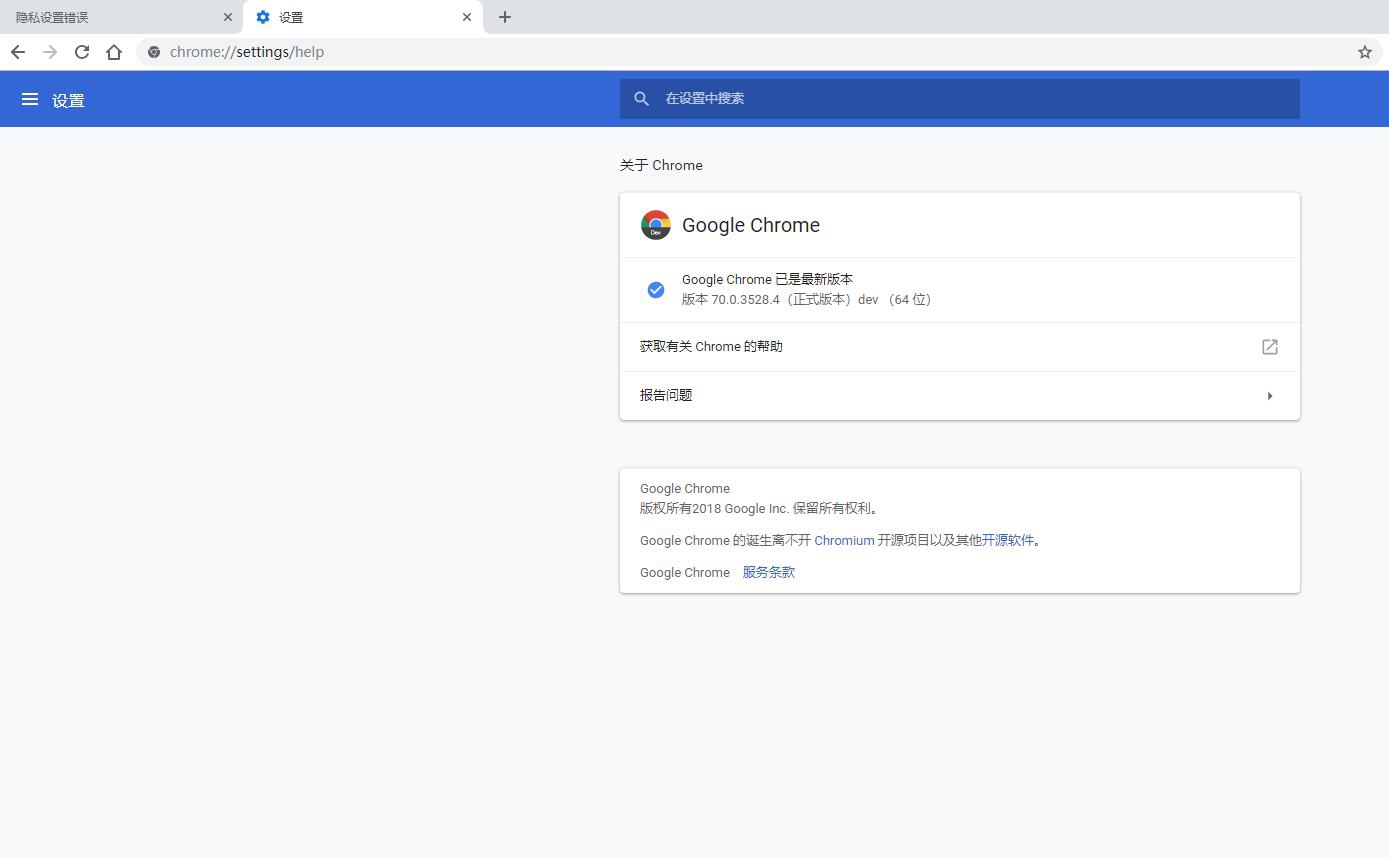
Task: Click the Google Chrome Dev logo
Action: pyautogui.click(x=656, y=225)
